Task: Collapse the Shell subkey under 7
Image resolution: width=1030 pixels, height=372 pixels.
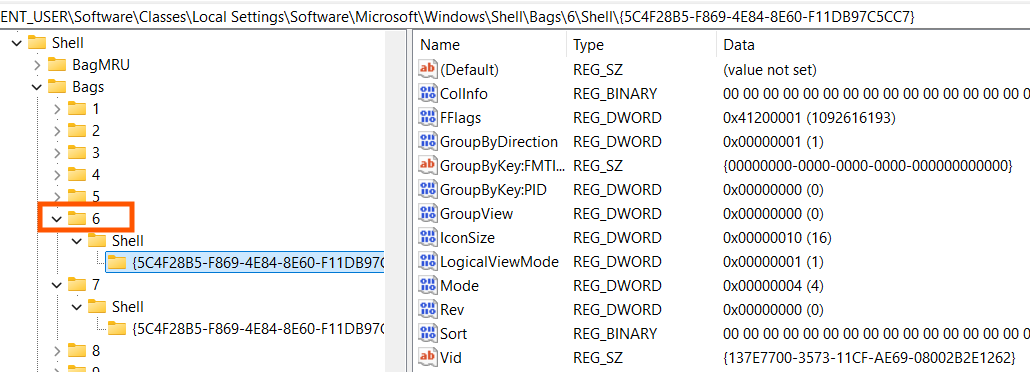Action: pos(77,307)
